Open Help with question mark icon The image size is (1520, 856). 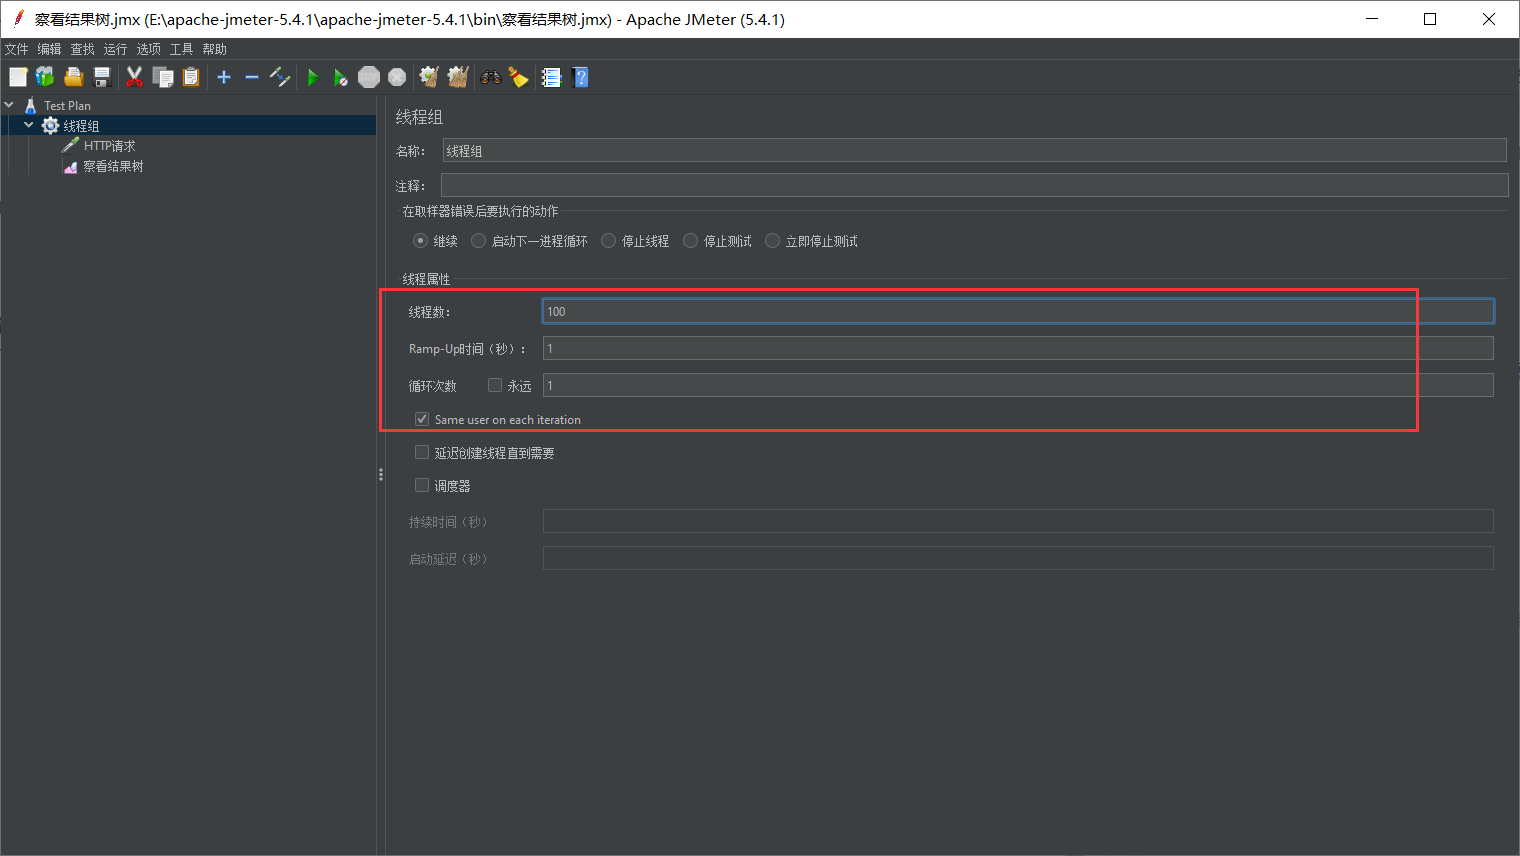pos(580,77)
